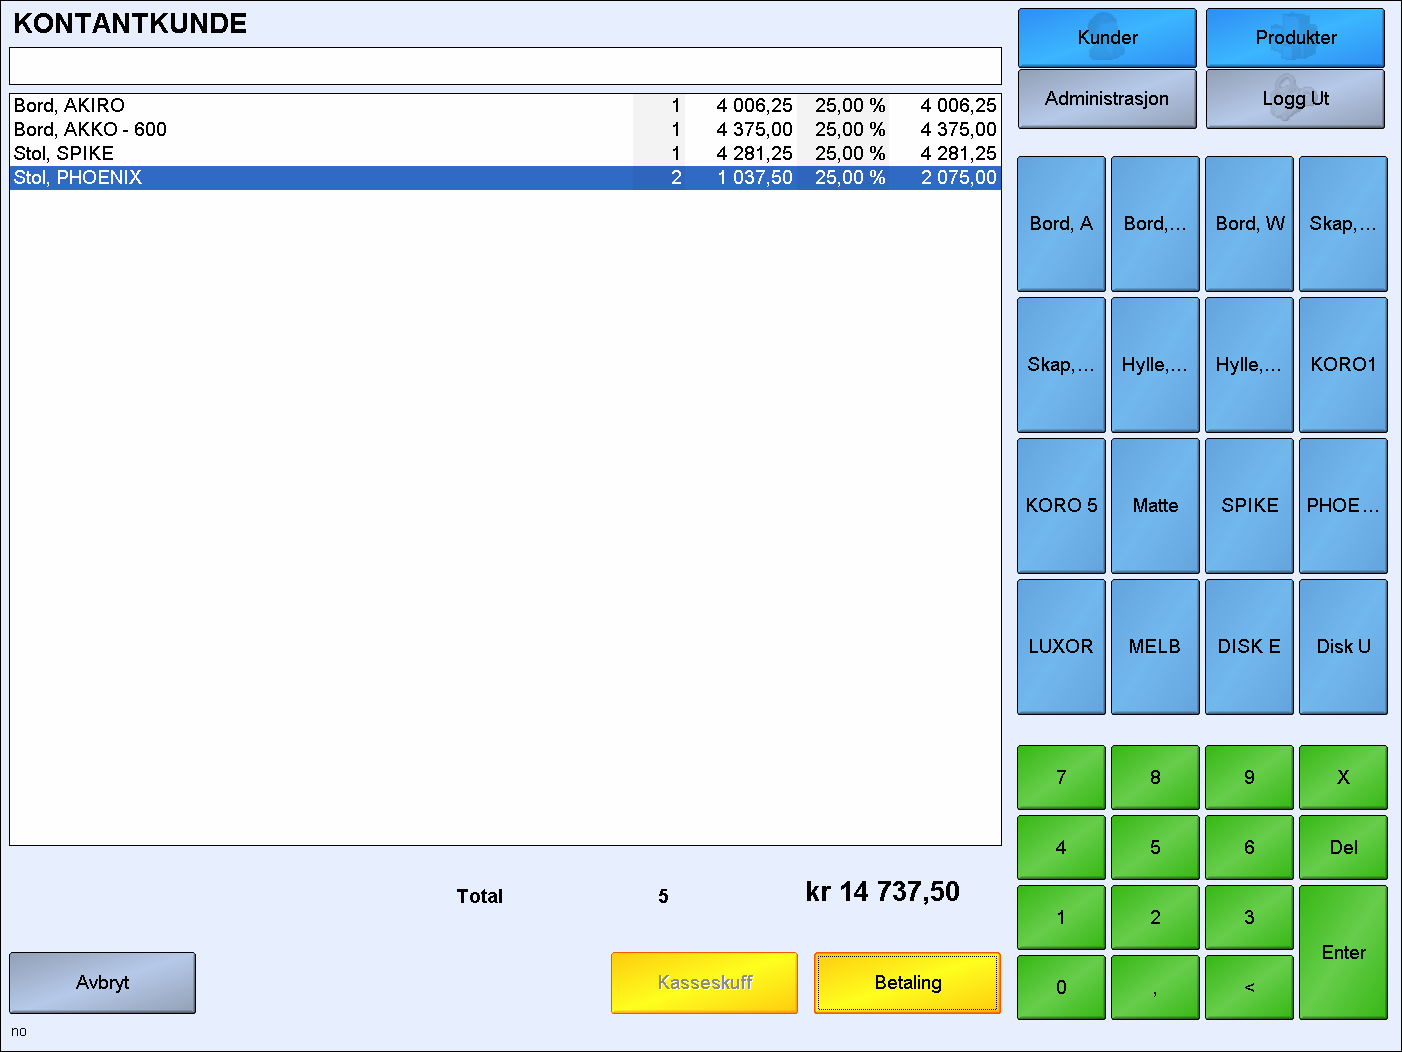Viewport: 1402px width, 1052px height.
Task: Tap numpad key 2
Action: pyautogui.click(x=1155, y=917)
